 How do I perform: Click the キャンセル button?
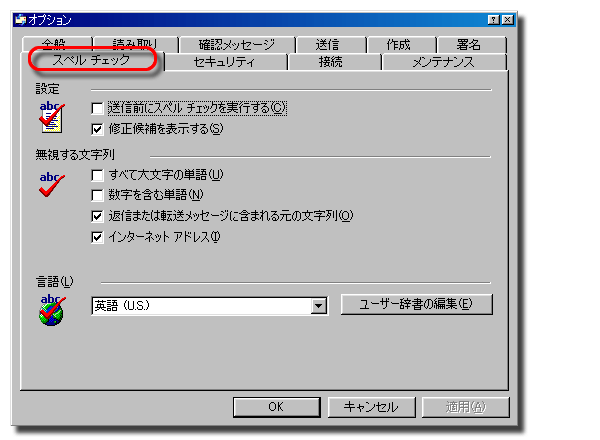coord(371,407)
